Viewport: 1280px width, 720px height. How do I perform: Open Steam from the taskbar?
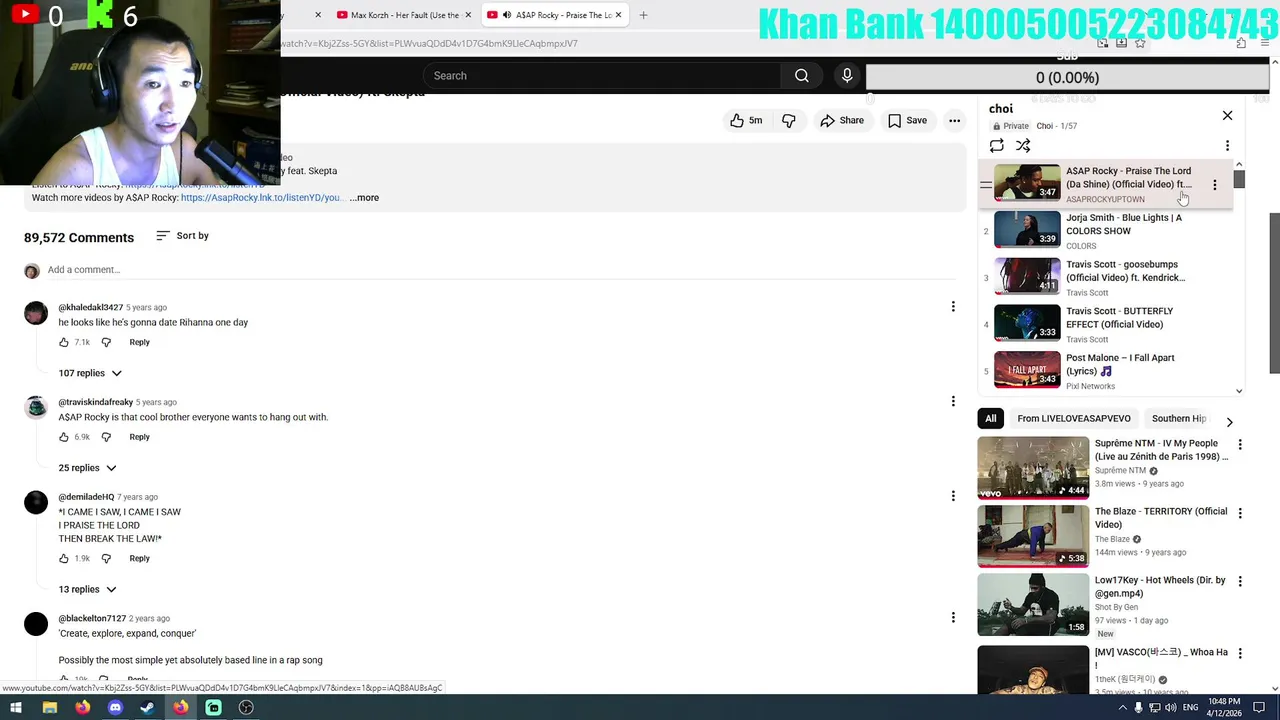click(147, 708)
